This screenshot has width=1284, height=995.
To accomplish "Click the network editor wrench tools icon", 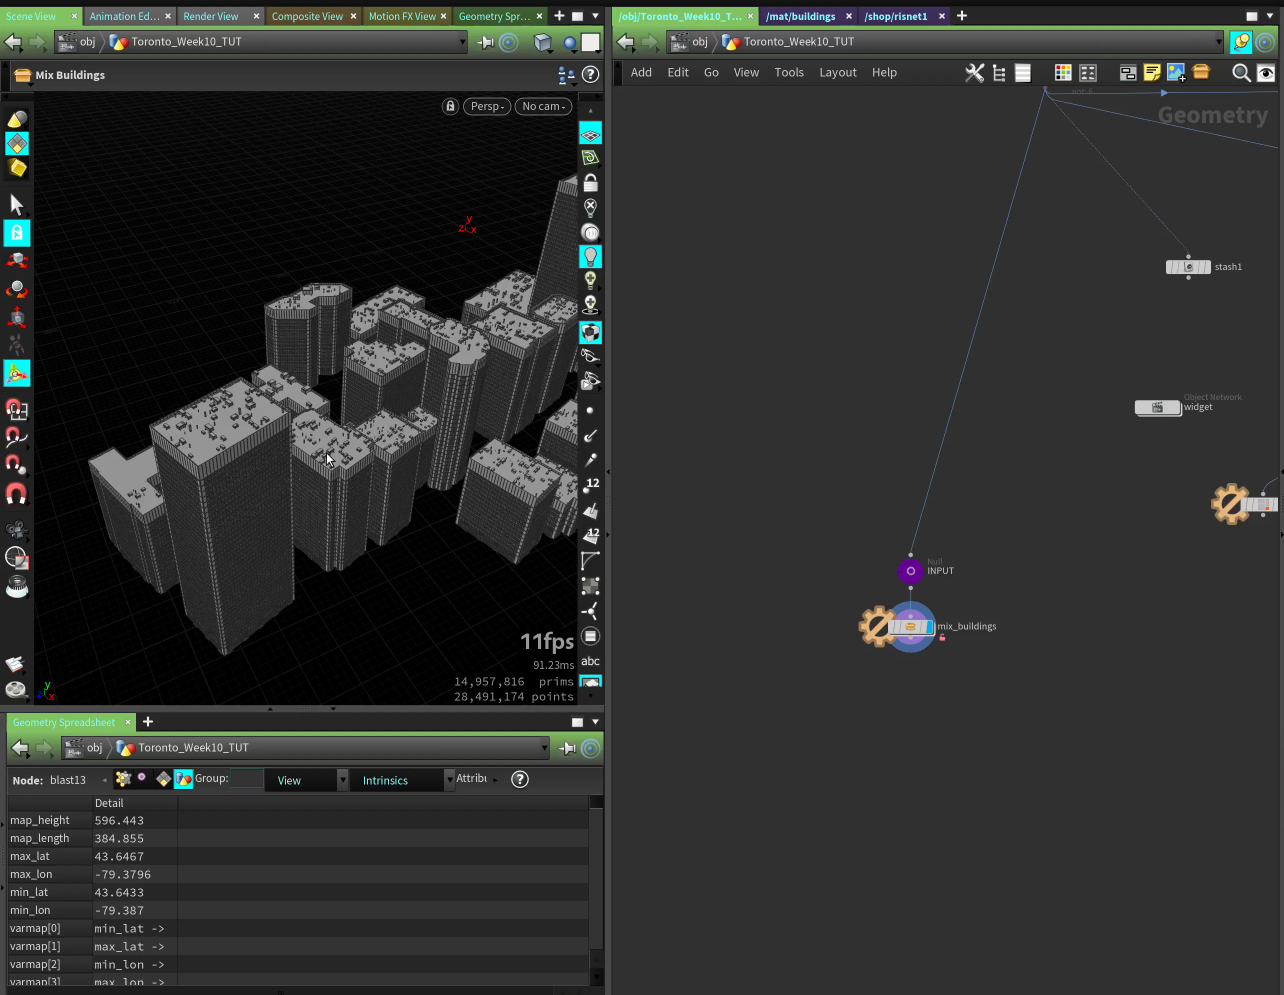I will 975,72.
